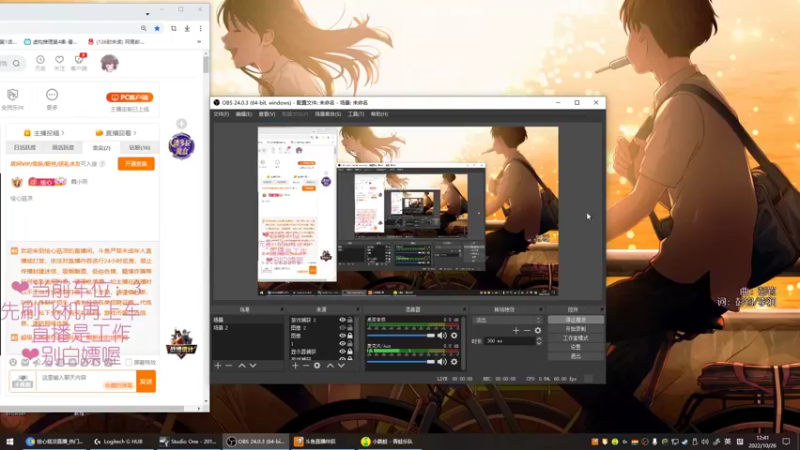
Task: Mute desktop audio speaker in mixer
Action: [442, 336]
